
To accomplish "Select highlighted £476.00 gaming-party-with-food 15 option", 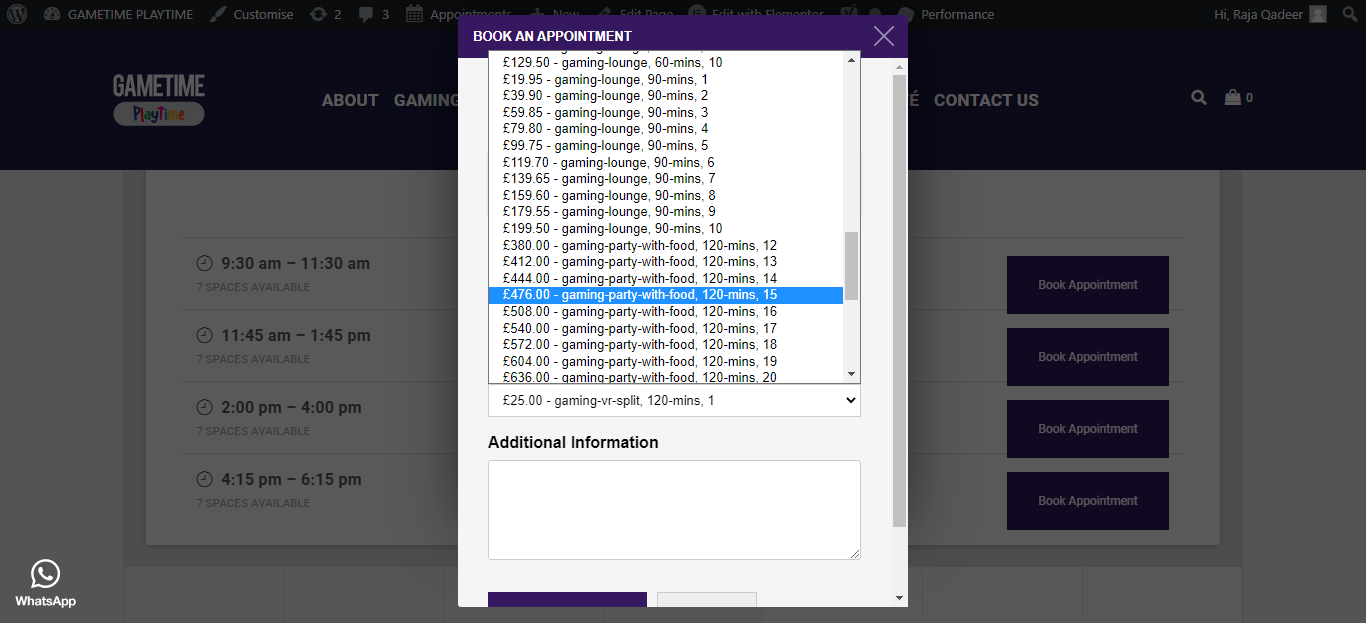I will (x=665, y=294).
